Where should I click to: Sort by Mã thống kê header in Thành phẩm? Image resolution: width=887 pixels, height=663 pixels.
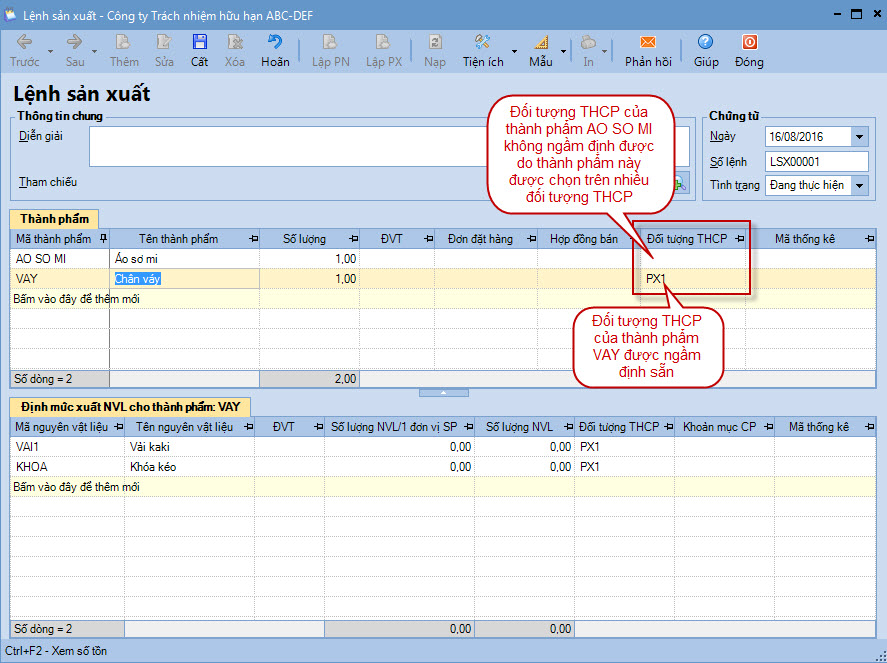click(x=804, y=239)
